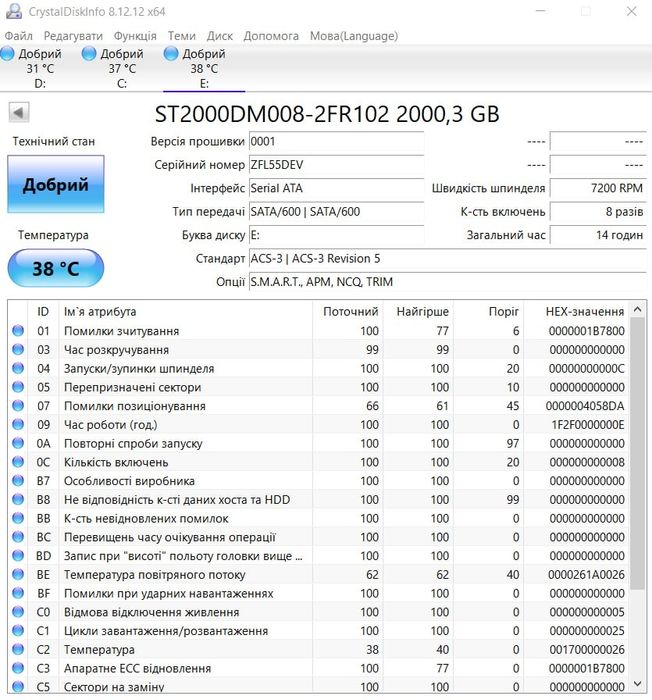The width and height of the screenshot is (652, 700).
Task: Click the status dot for drive D:
Action: [7, 54]
